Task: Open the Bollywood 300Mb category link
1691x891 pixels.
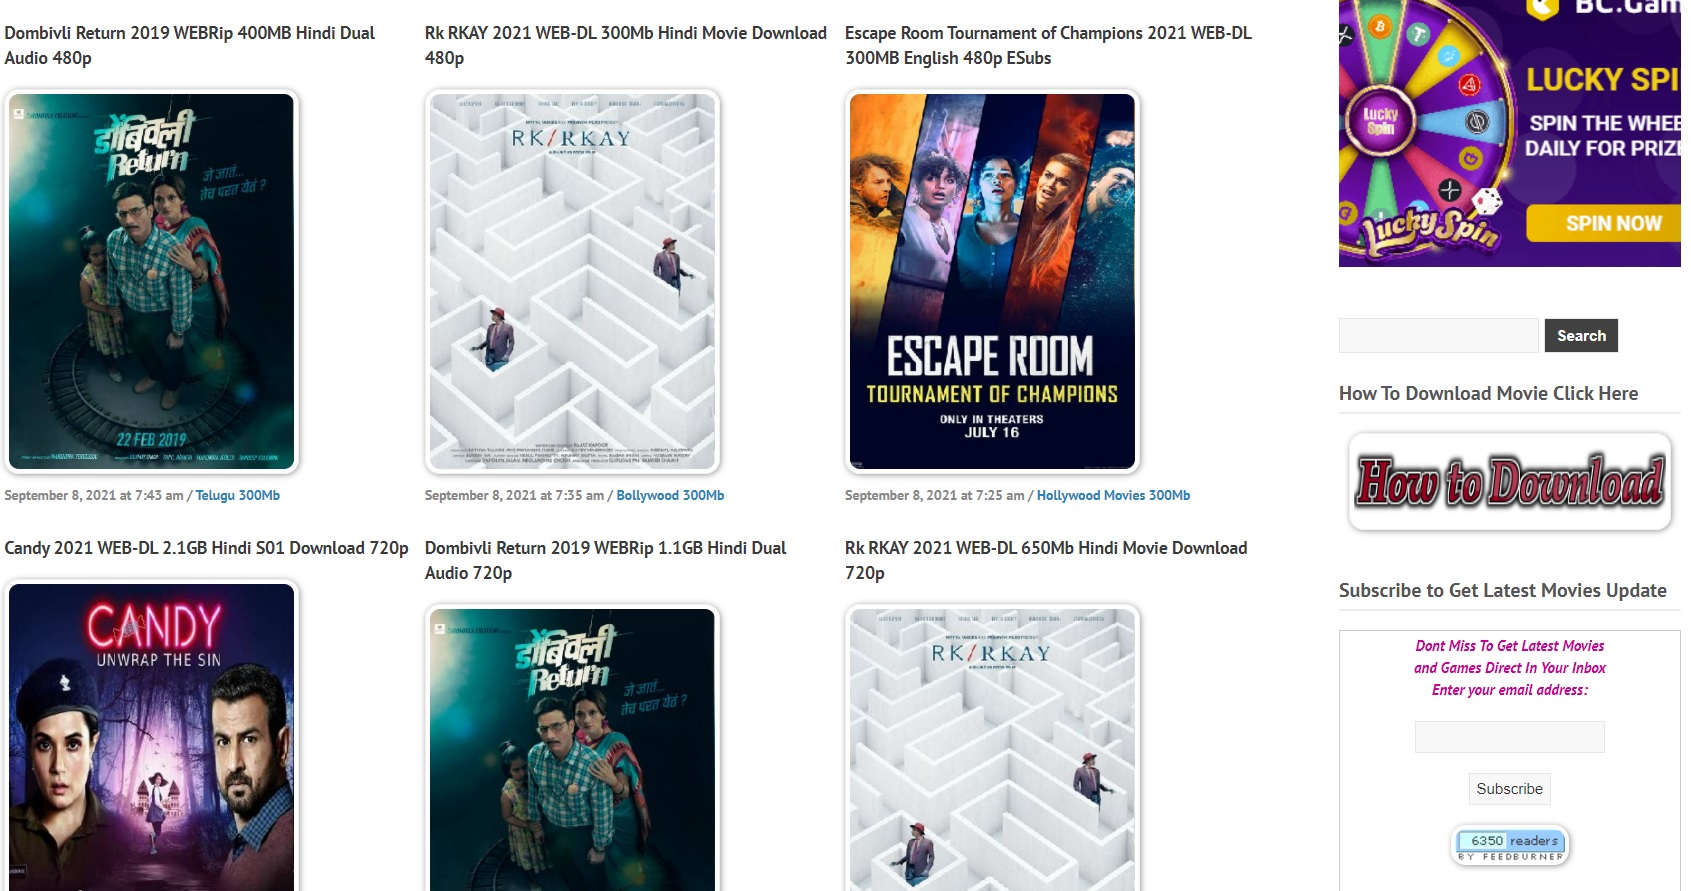Action: coord(670,495)
